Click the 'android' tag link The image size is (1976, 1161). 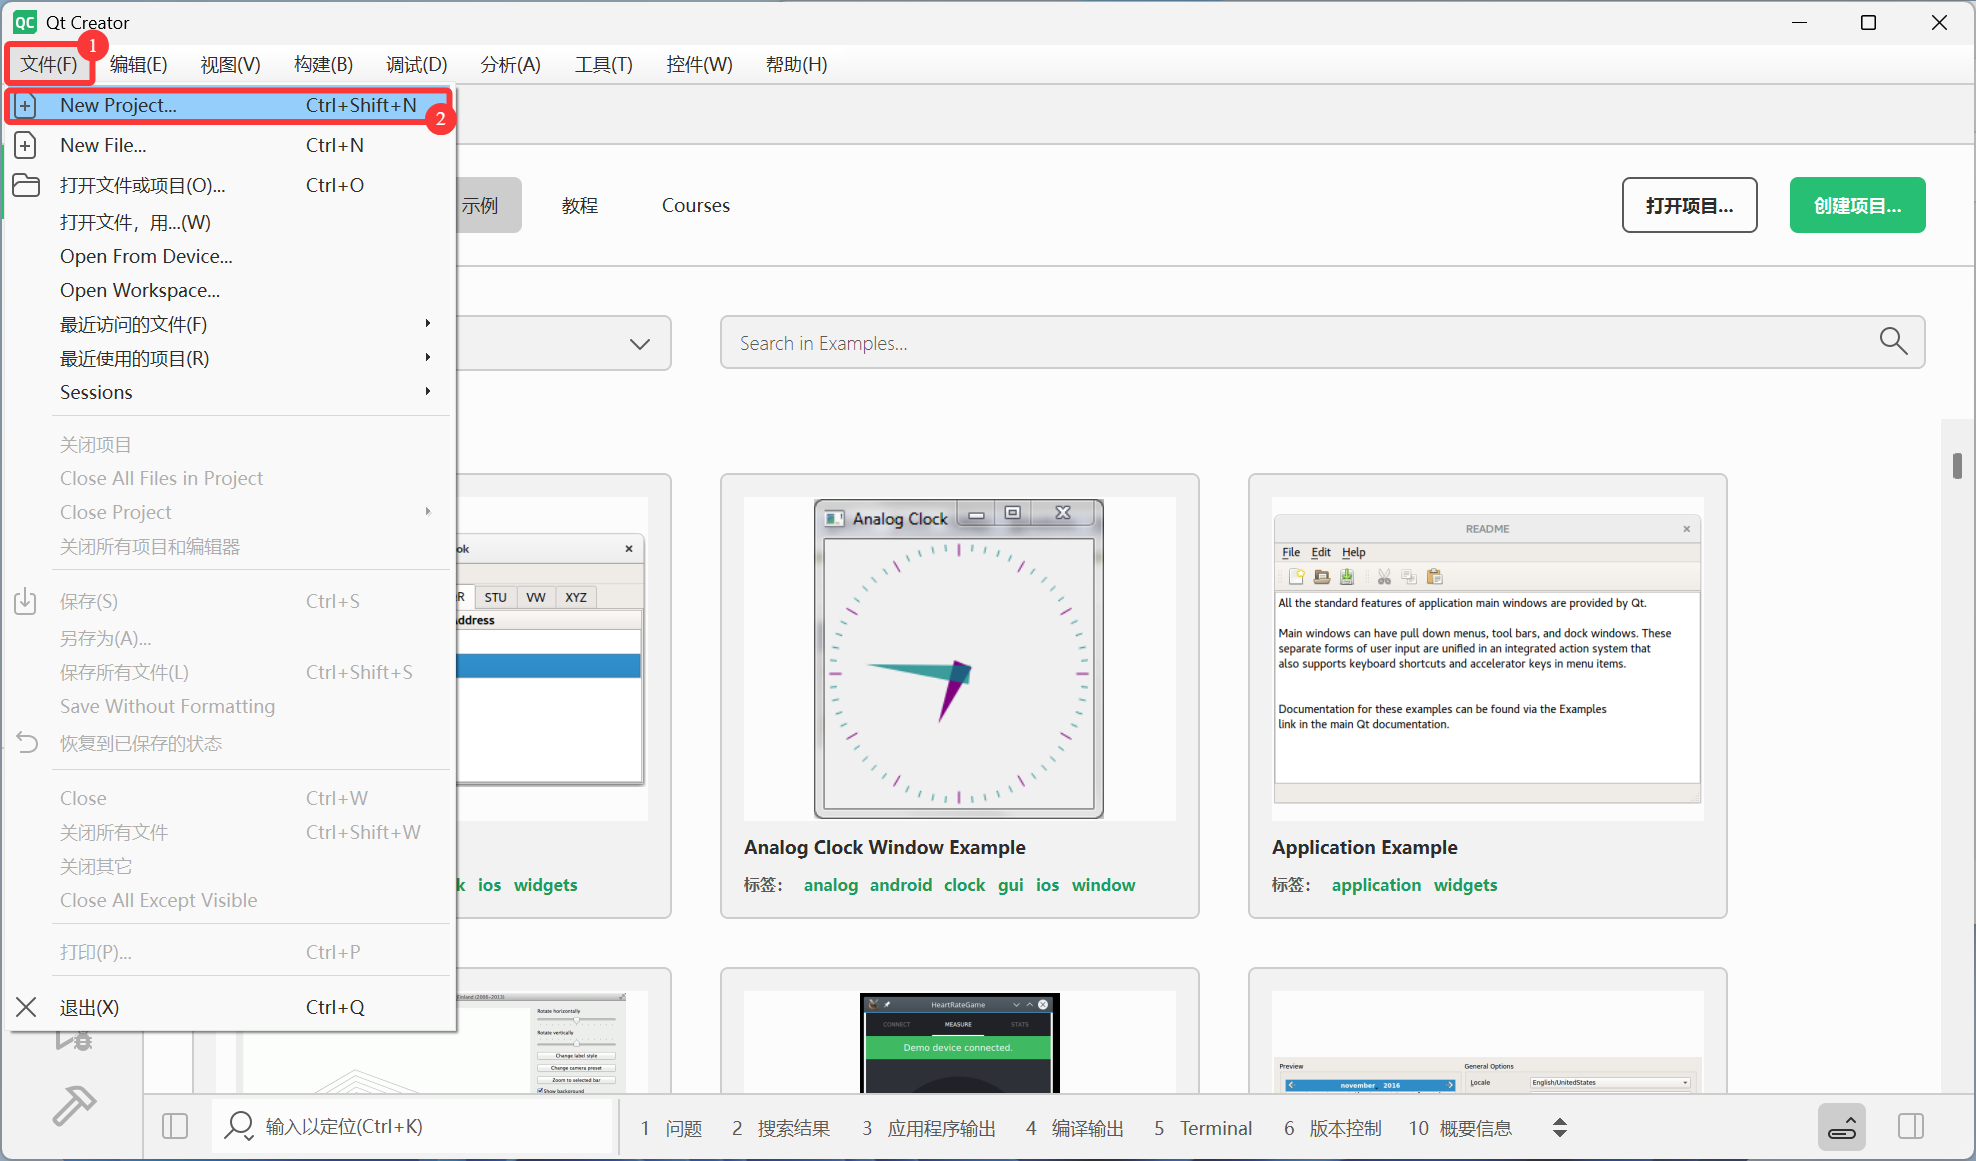click(x=901, y=885)
